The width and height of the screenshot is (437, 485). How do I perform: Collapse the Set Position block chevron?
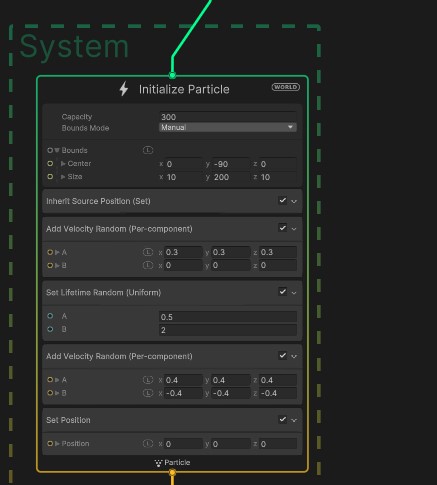294,420
